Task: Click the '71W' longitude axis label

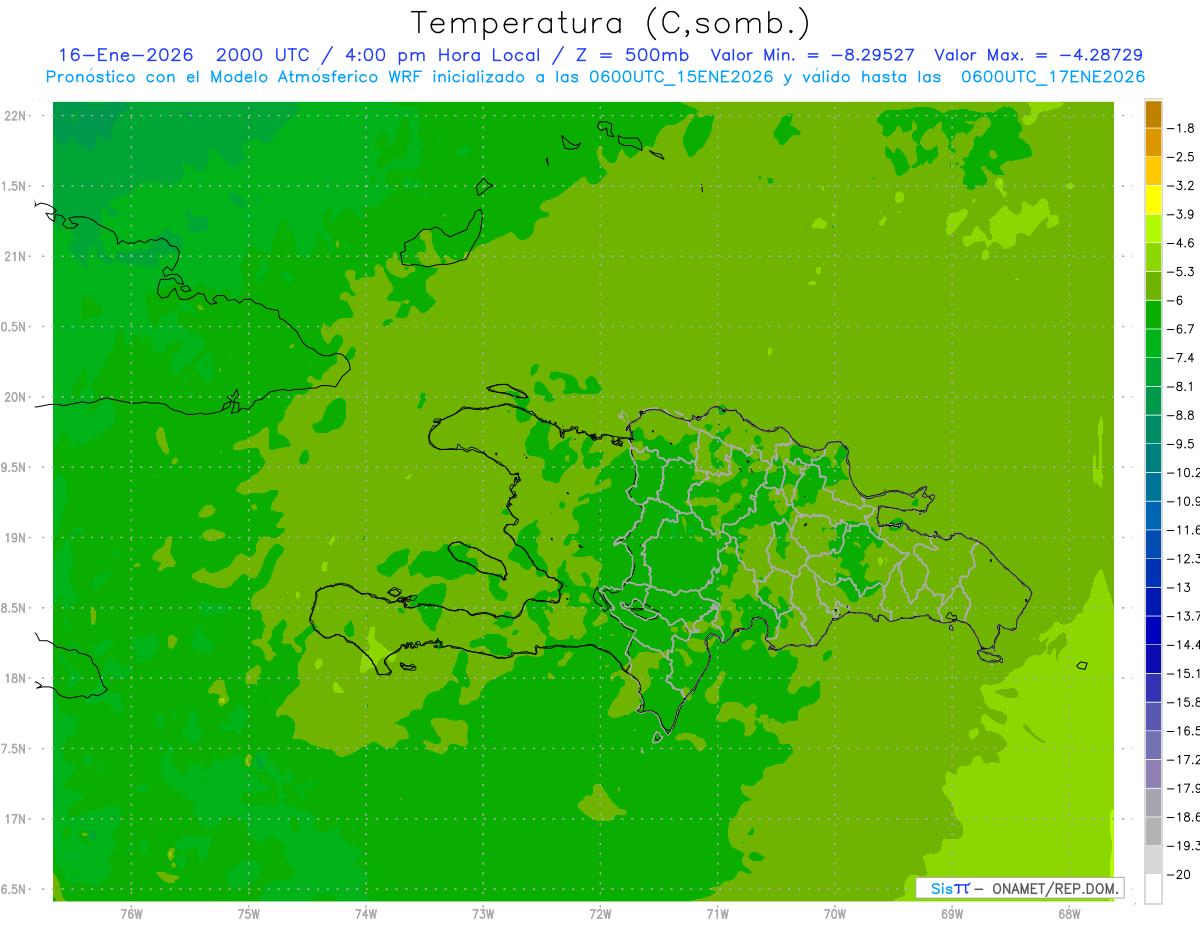Action: pyautogui.click(x=717, y=914)
